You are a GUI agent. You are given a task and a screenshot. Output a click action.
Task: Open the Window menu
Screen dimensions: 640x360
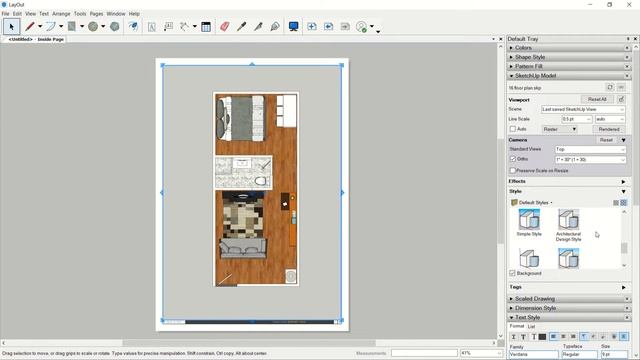pos(116,13)
